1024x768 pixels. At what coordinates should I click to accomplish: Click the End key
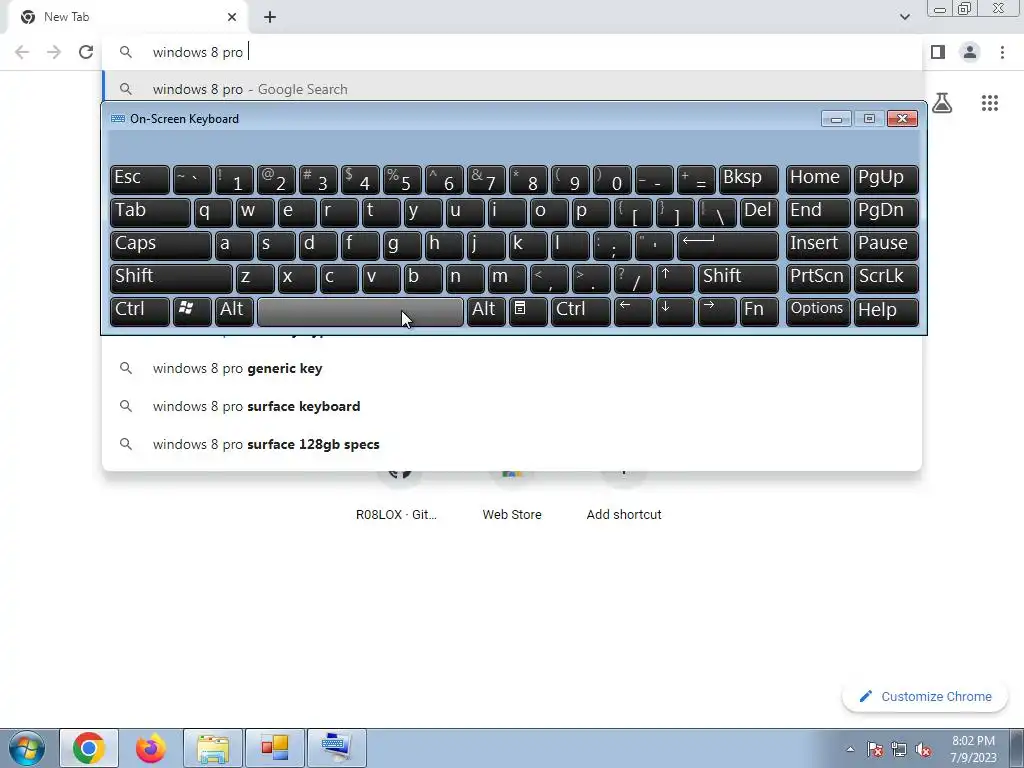pos(818,212)
